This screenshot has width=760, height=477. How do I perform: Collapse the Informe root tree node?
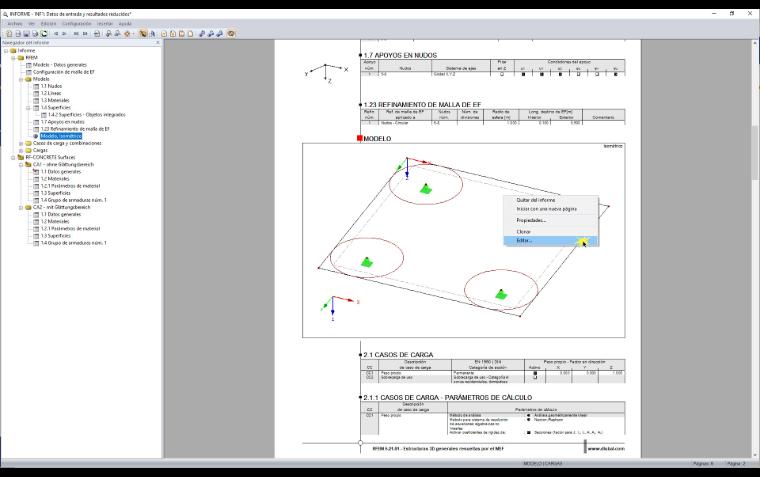click(x=6, y=50)
